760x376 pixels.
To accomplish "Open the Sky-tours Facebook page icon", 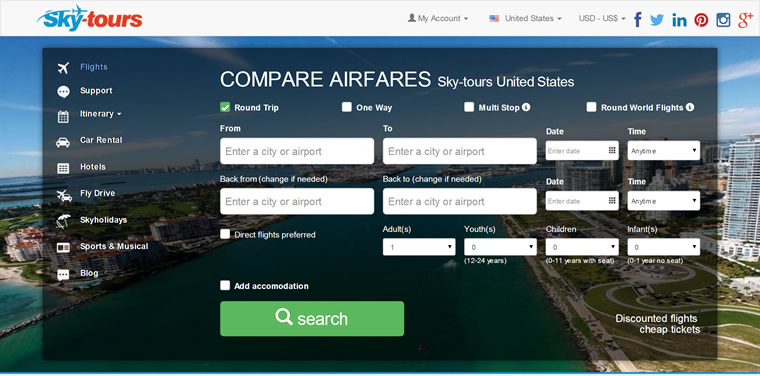I will pyautogui.click(x=638, y=19).
